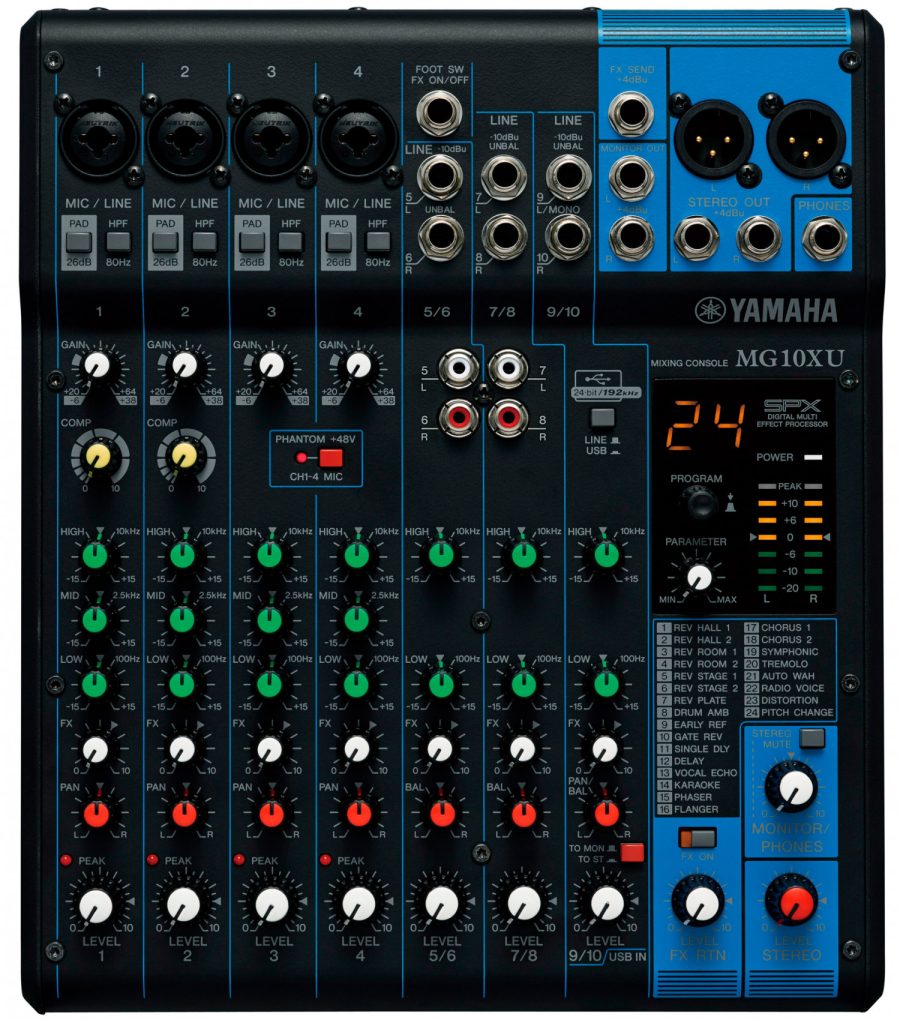This screenshot has width=900, height=1020.
Task: Click 'KARAOKE' in the program list
Action: (x=697, y=785)
